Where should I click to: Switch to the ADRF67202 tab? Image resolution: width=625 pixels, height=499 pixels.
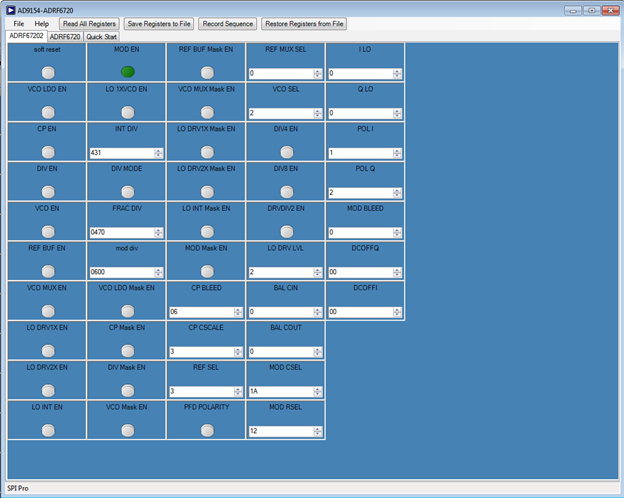coord(26,36)
